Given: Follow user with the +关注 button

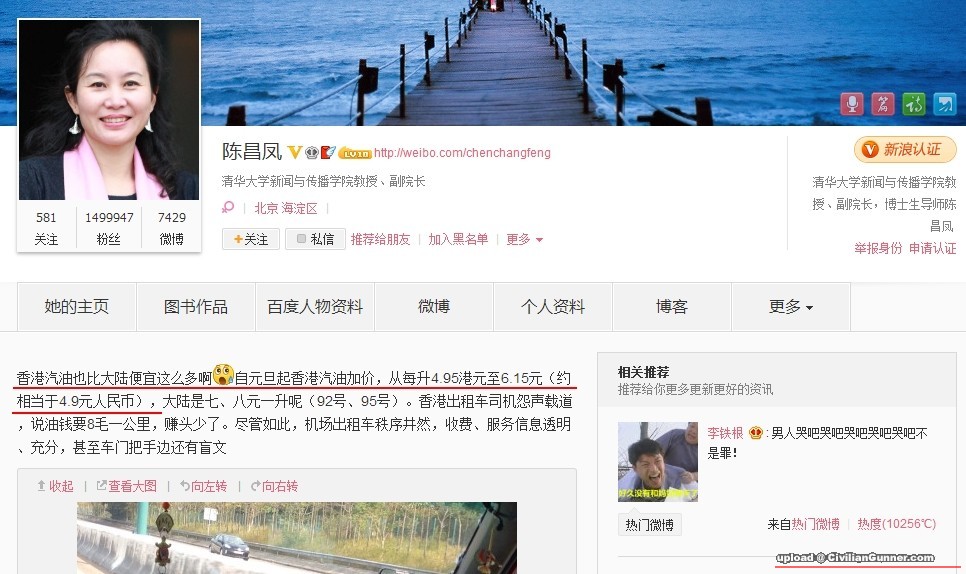Looking at the screenshot, I should coord(251,239).
